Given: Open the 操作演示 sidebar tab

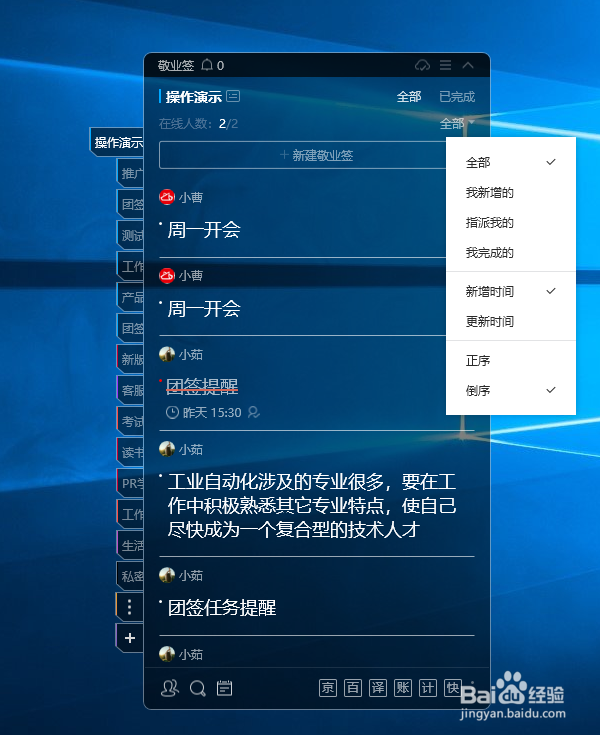Looking at the screenshot, I should [117, 142].
